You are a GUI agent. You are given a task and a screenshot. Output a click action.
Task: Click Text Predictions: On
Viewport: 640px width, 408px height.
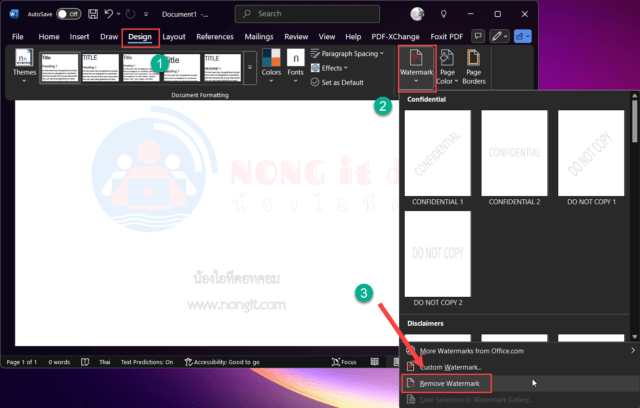pyautogui.click(x=147, y=362)
